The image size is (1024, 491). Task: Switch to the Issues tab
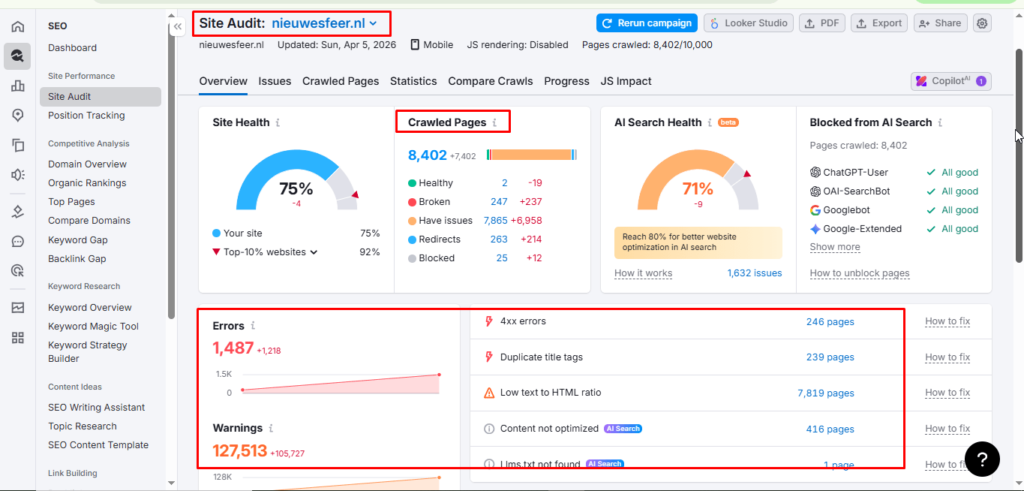click(275, 82)
